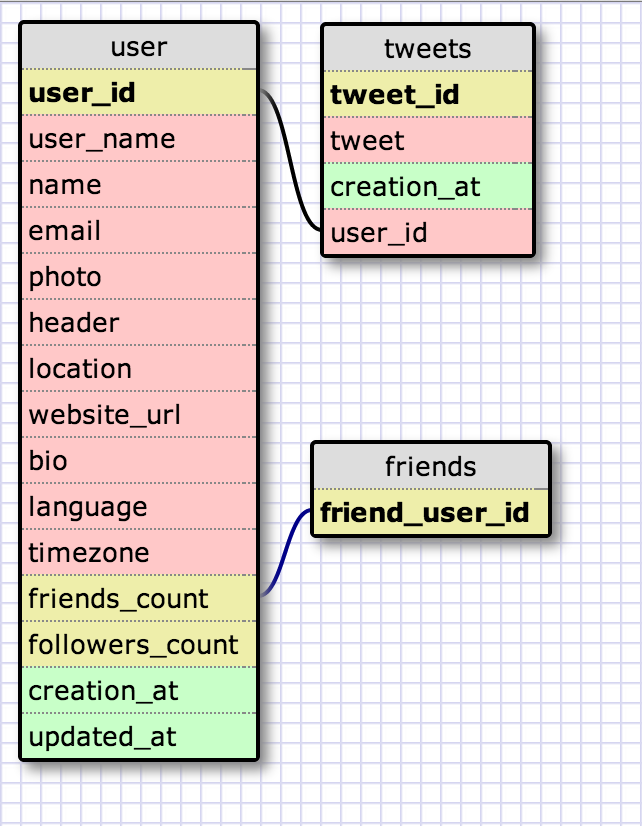The height and width of the screenshot is (826, 642).
Task: Select the bio field in user table
Action: [x=139, y=461]
